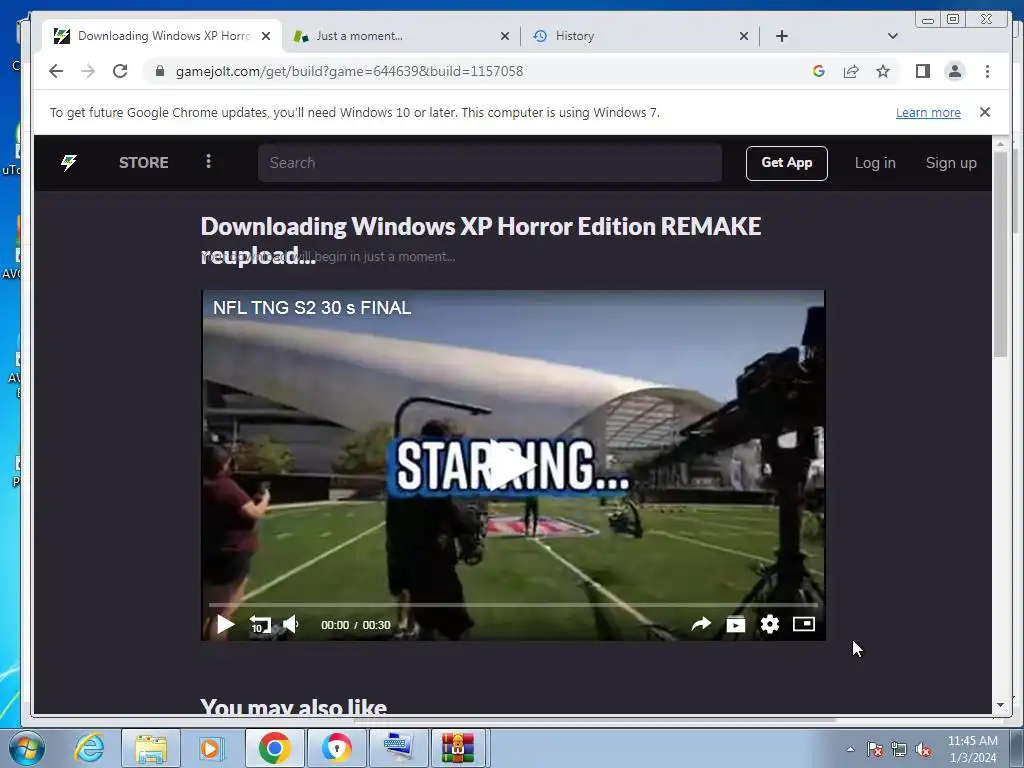Open Chrome three-dot menu
1024x768 pixels.
(987, 71)
